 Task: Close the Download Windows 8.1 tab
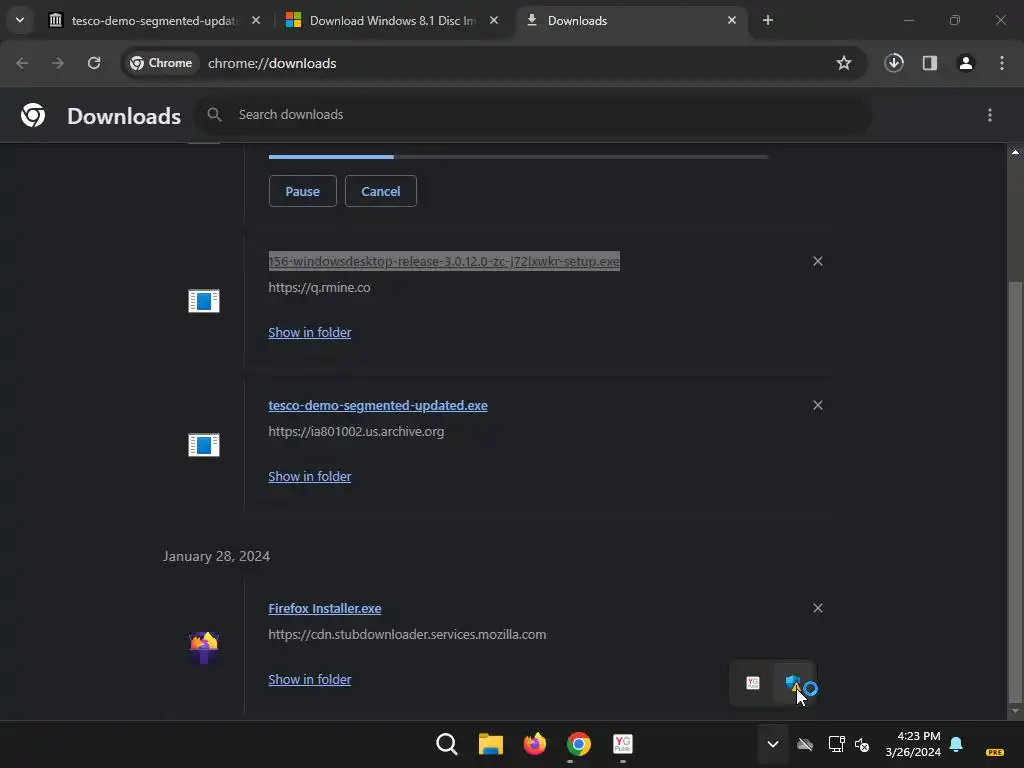click(494, 20)
